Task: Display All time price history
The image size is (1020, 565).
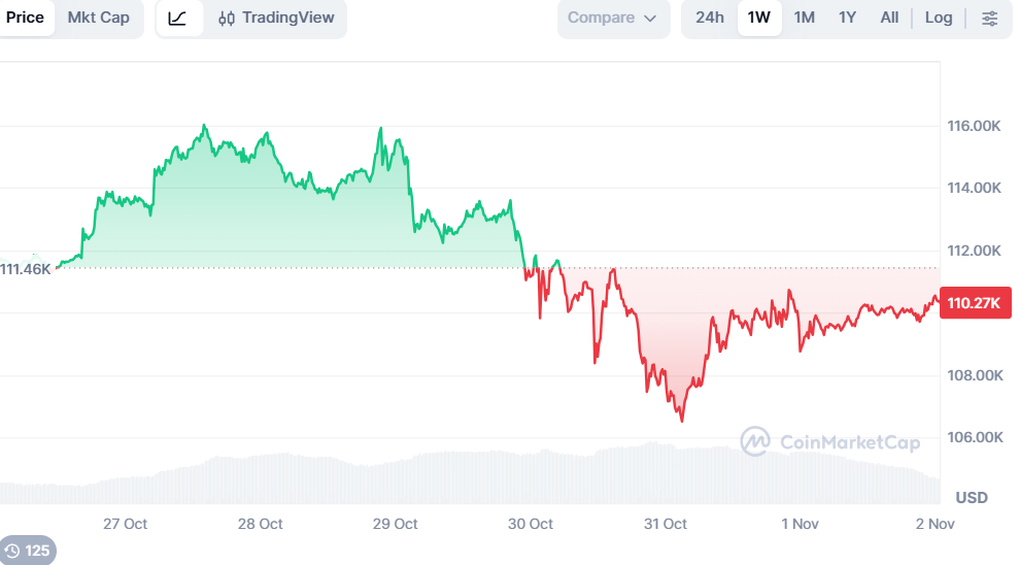Action: (889, 18)
